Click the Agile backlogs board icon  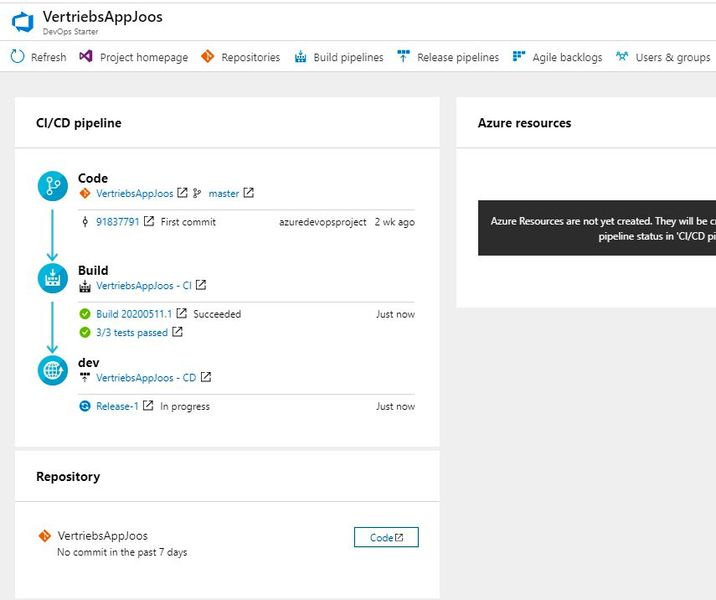pyautogui.click(x=519, y=56)
